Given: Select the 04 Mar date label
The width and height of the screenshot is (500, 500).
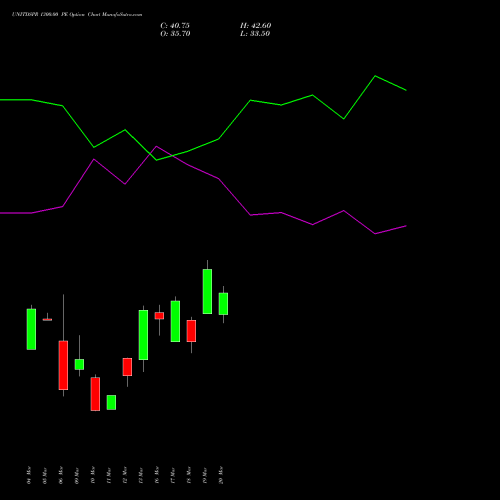Looking at the screenshot, I should (29, 475).
